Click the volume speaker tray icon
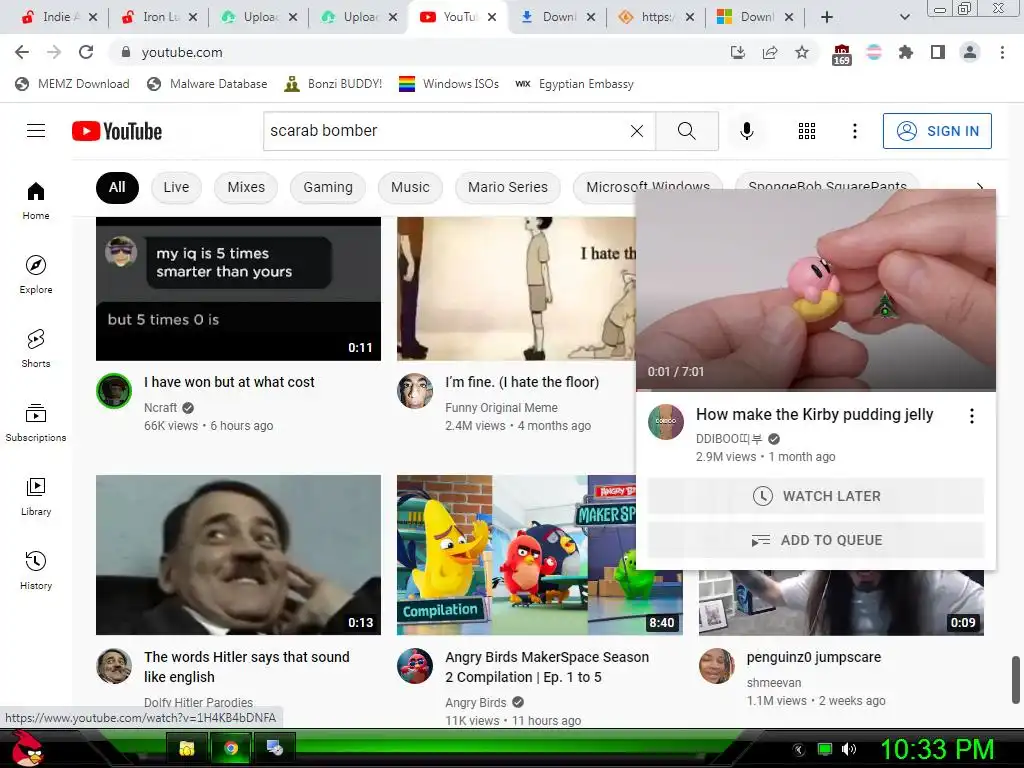The width and height of the screenshot is (1024, 768). point(848,749)
